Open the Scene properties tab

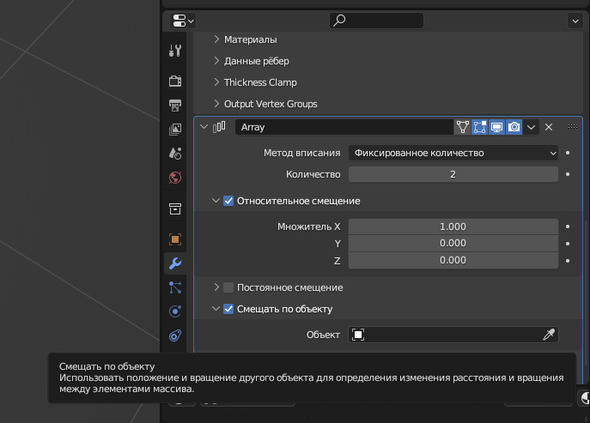(x=175, y=153)
